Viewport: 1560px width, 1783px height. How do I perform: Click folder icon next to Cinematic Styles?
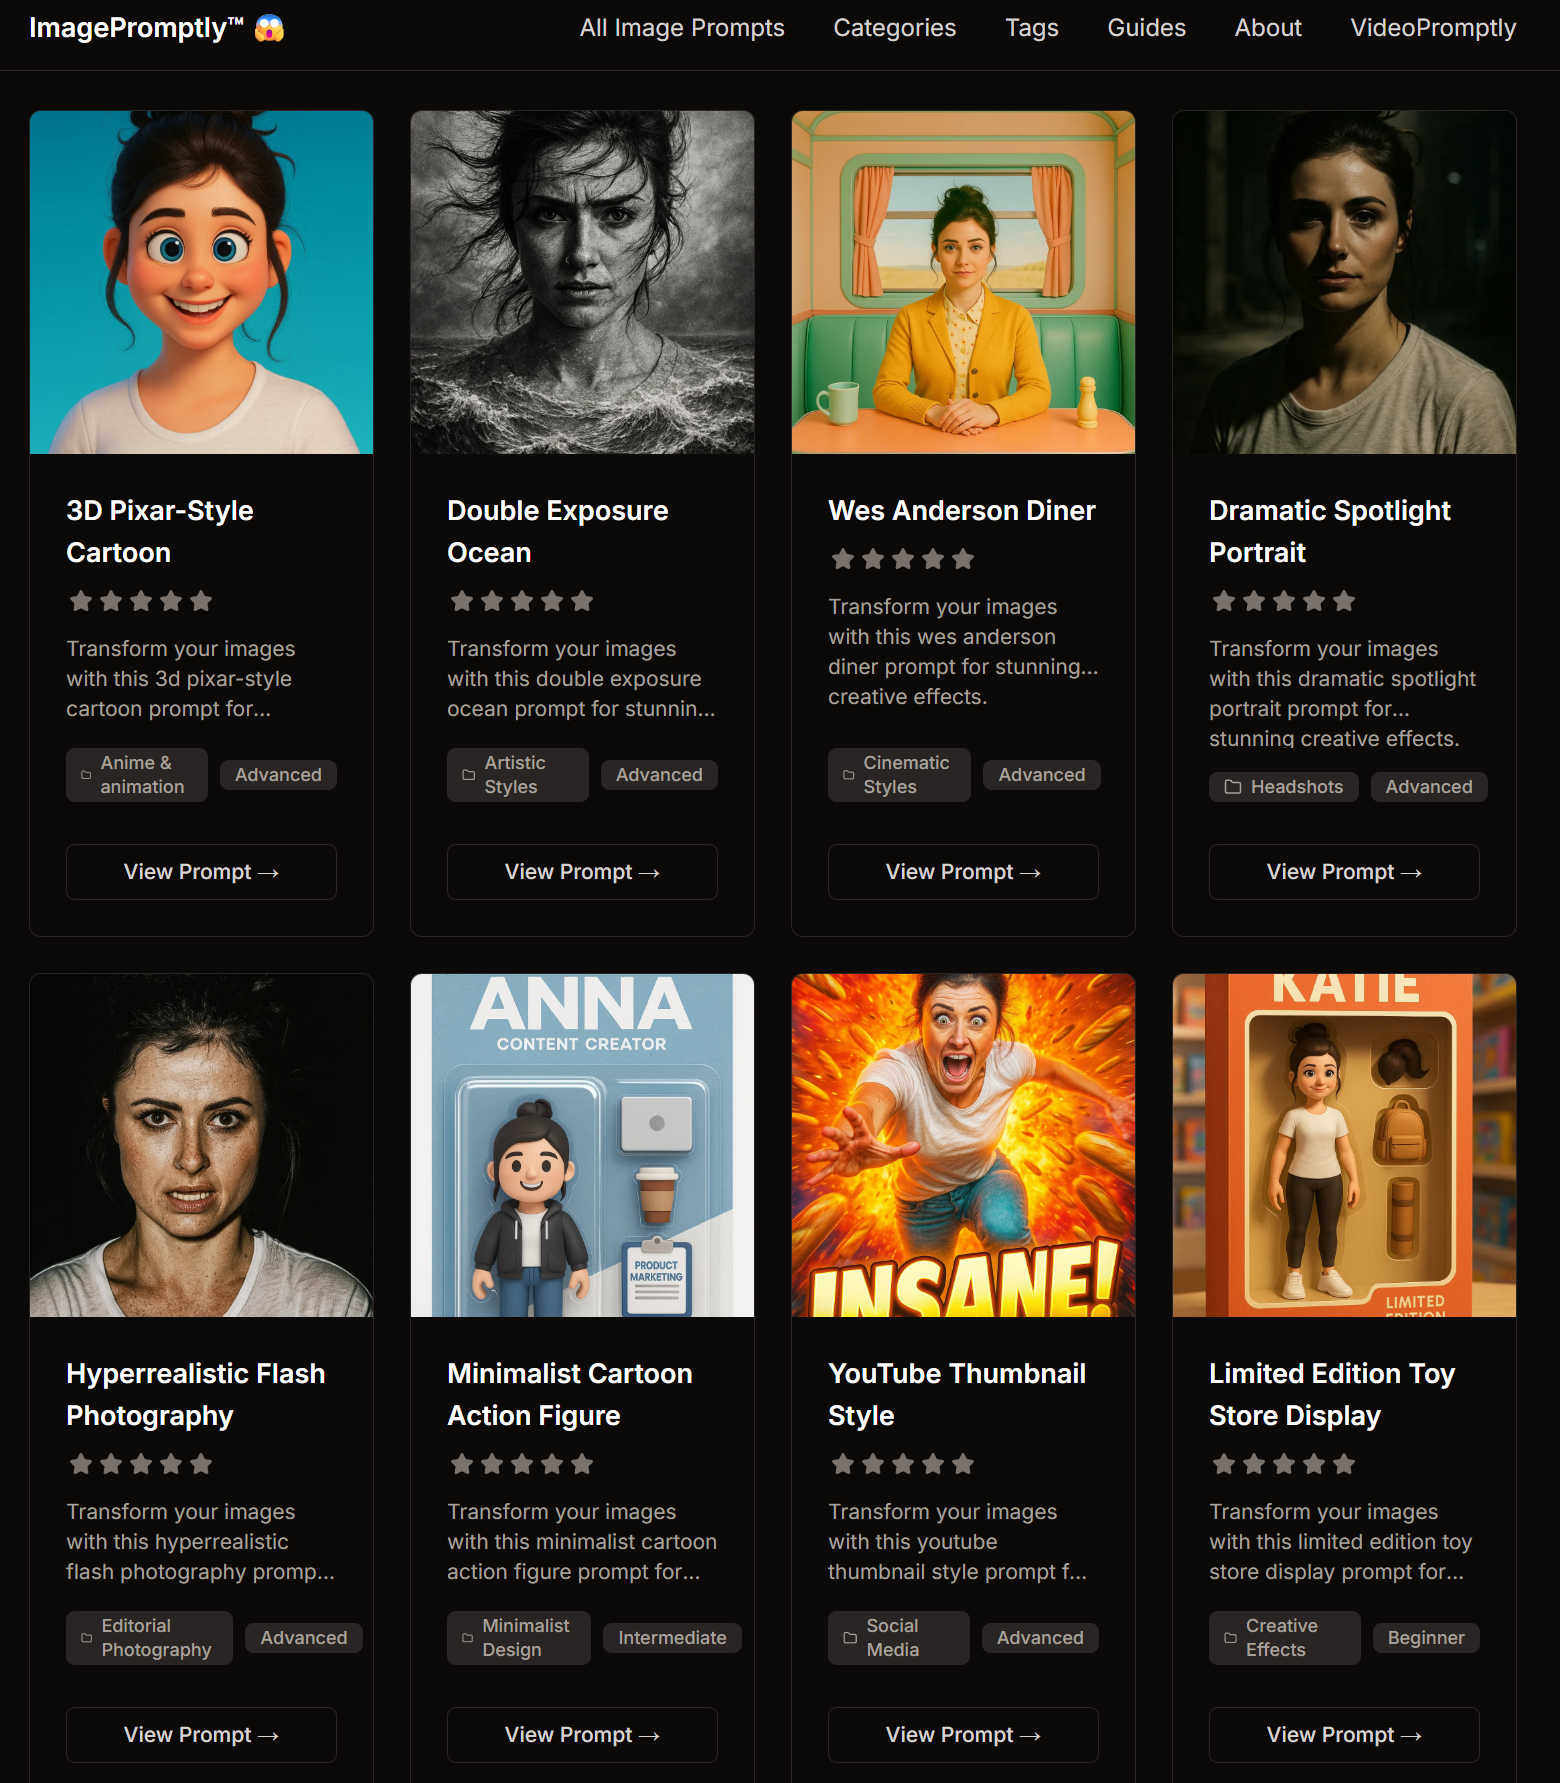[848, 775]
